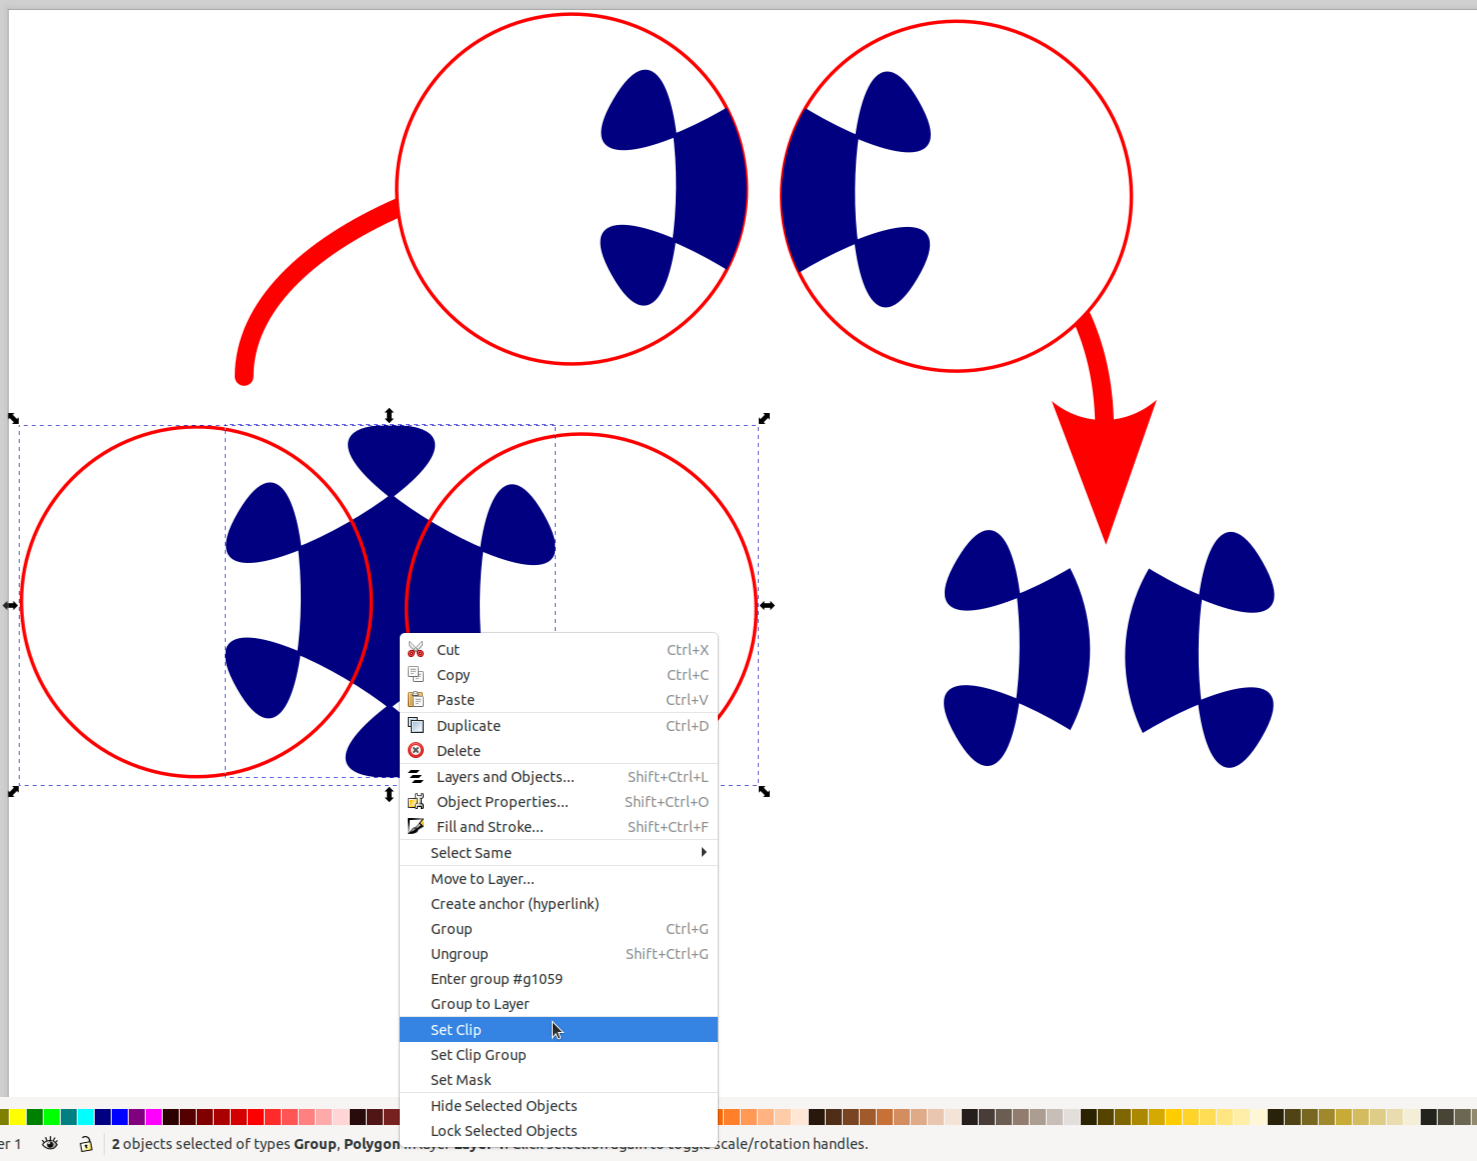
Task: Click the left-middle horizontal scale handle
Action: coord(10,605)
